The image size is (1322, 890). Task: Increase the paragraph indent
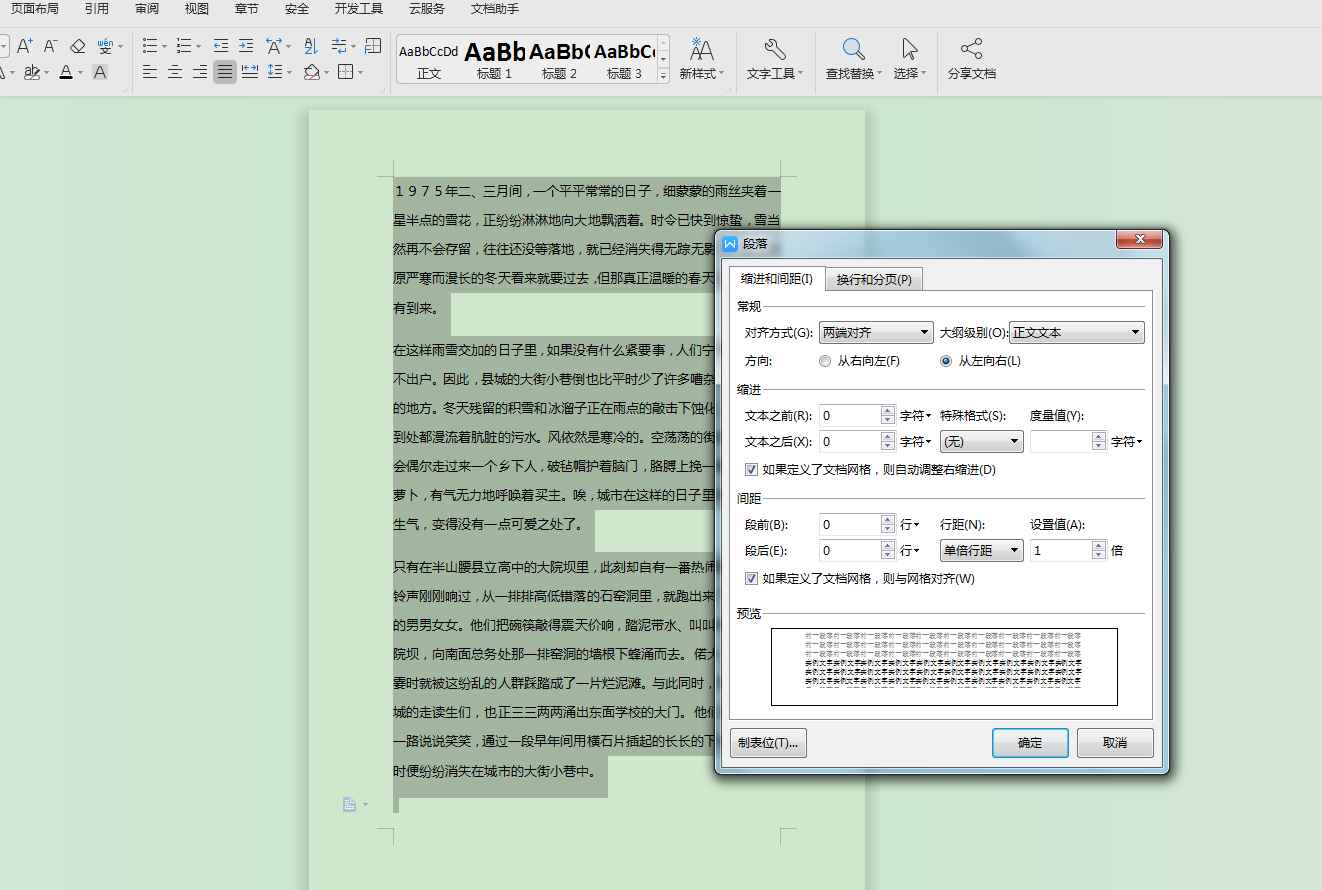[246, 46]
